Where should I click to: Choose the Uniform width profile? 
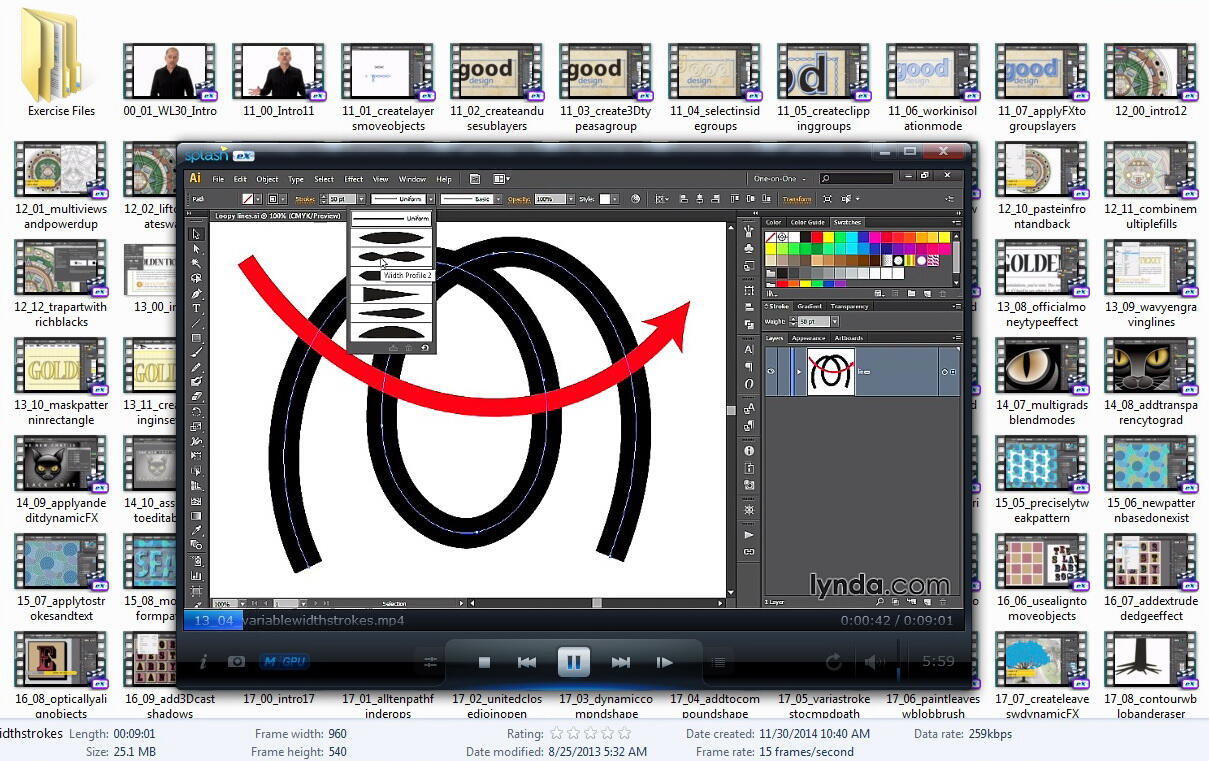(x=391, y=218)
